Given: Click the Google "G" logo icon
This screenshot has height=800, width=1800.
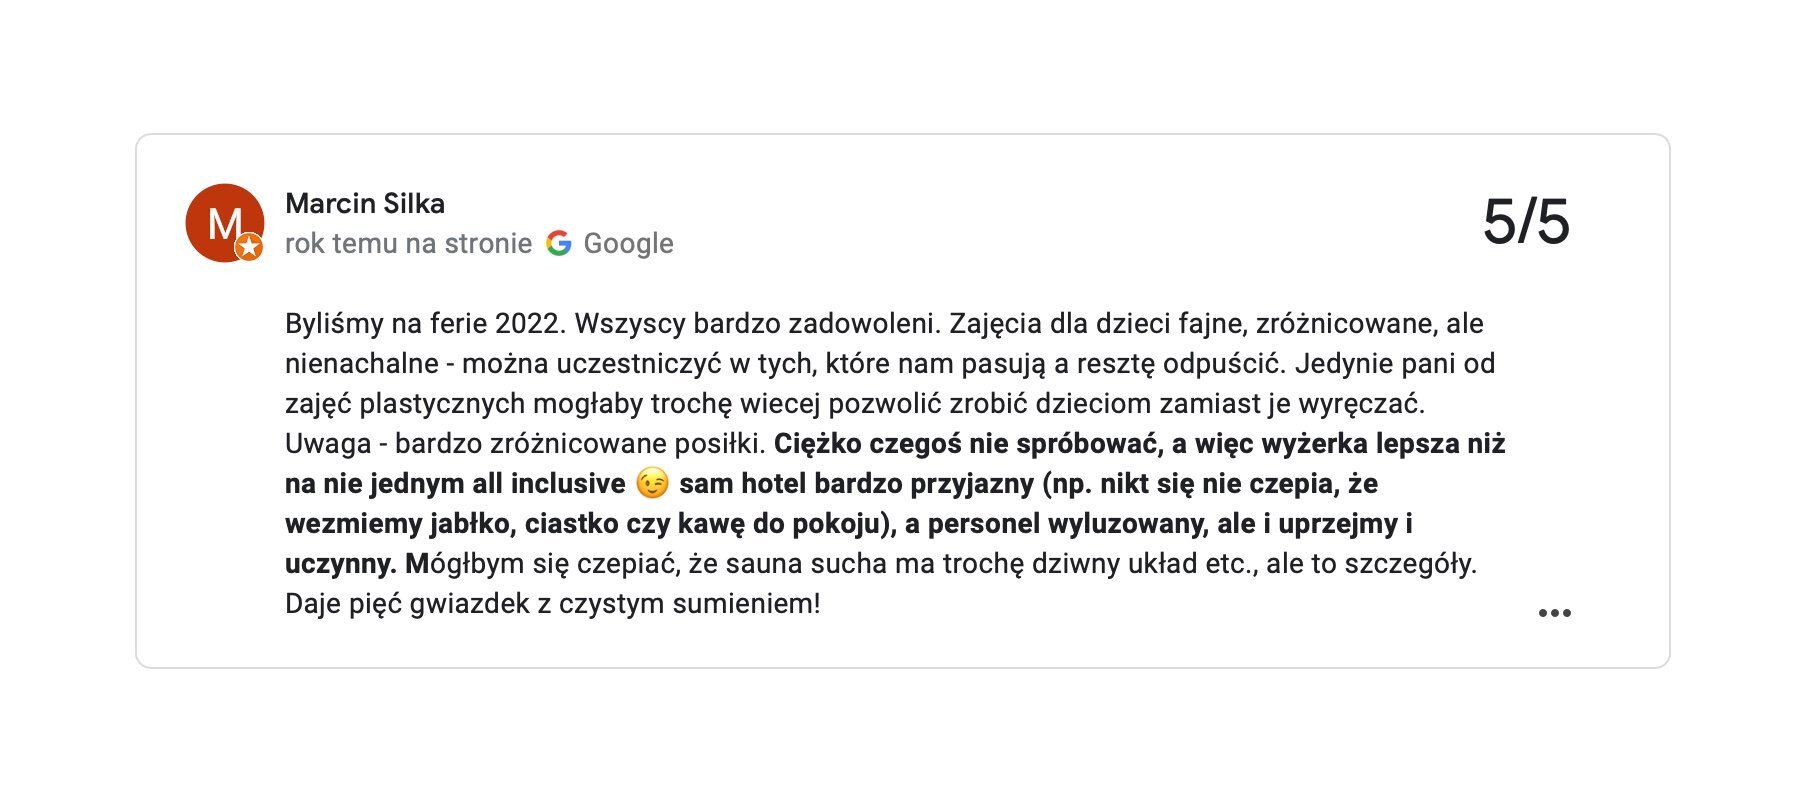Looking at the screenshot, I should coord(559,243).
